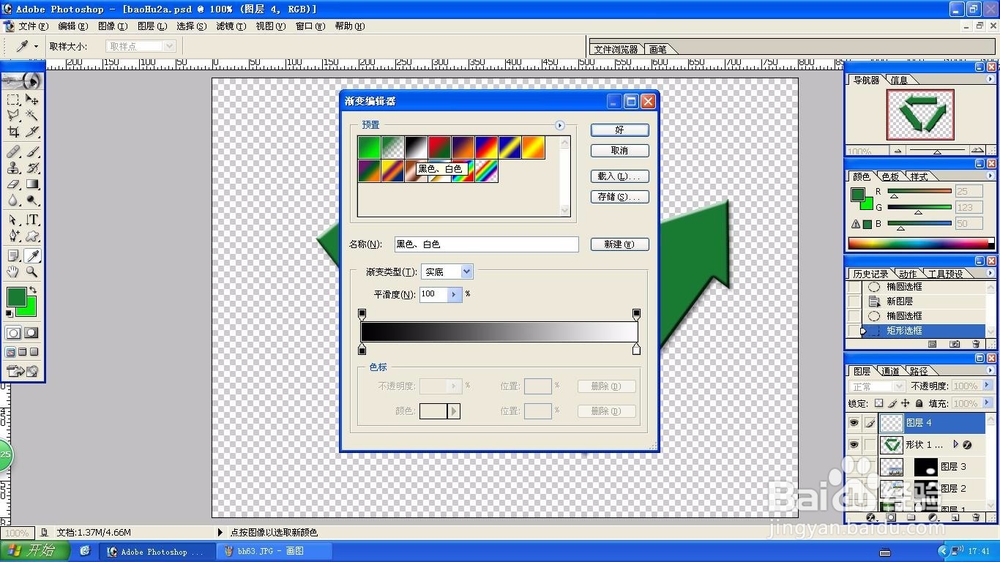Open the 图像 menu

(113, 26)
